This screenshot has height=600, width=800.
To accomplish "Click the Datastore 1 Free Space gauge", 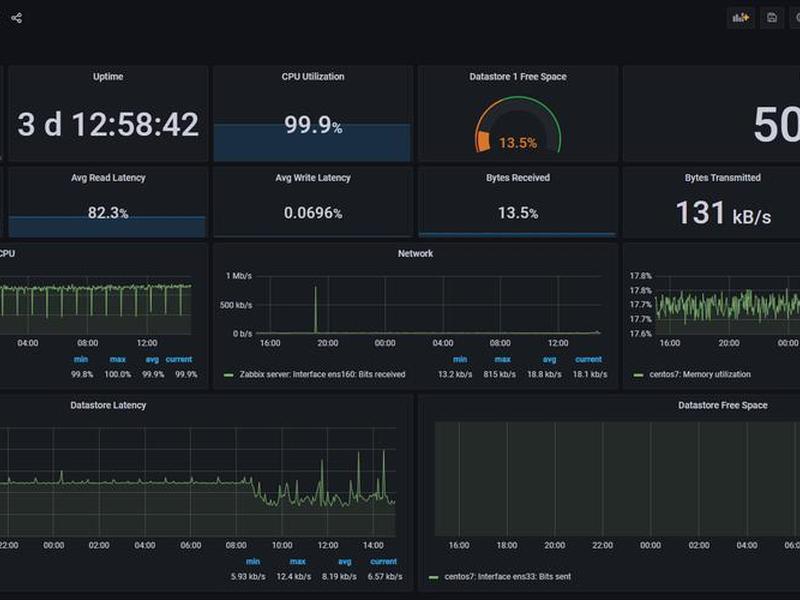I will point(517,126).
